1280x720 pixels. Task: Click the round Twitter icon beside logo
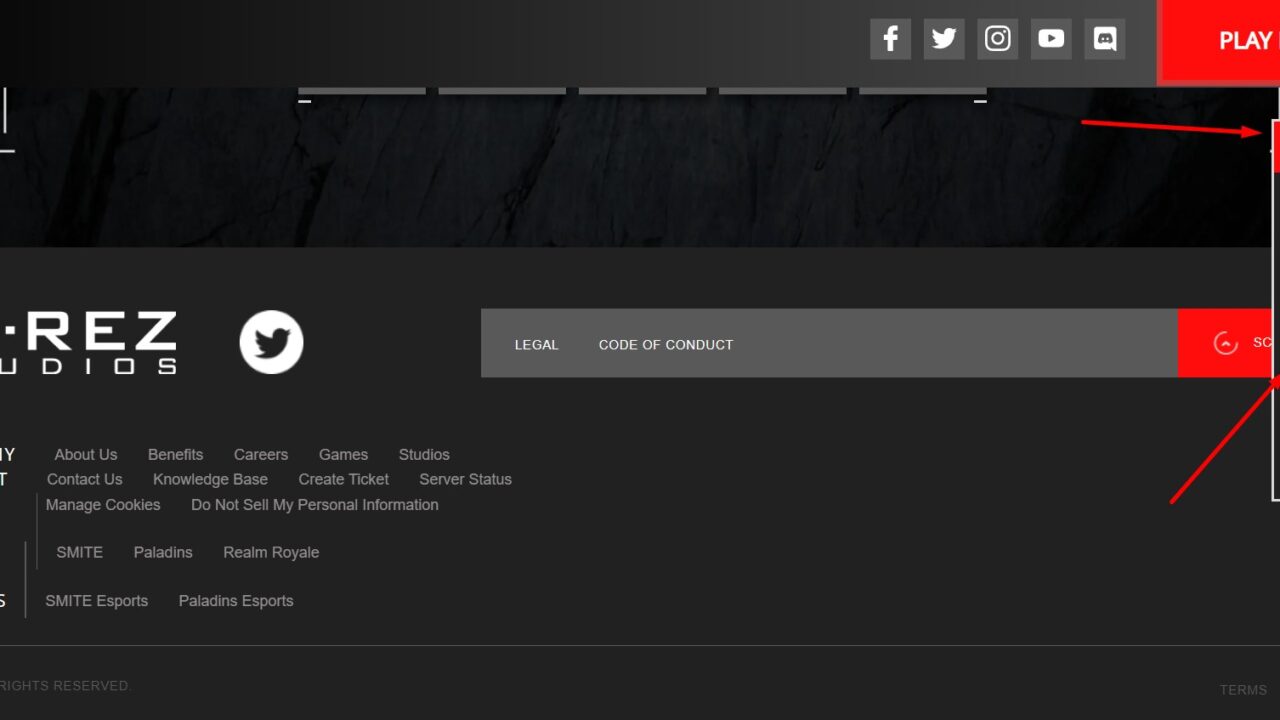271,342
